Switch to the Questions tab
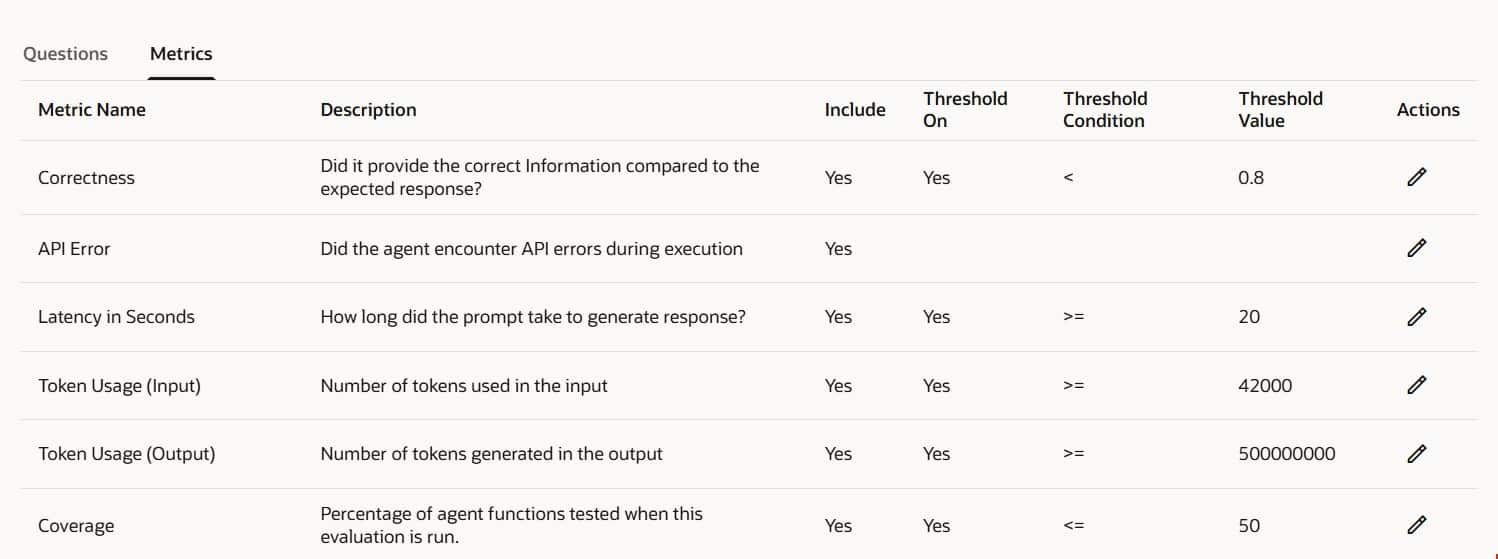This screenshot has width=1498, height=559. 65,54
